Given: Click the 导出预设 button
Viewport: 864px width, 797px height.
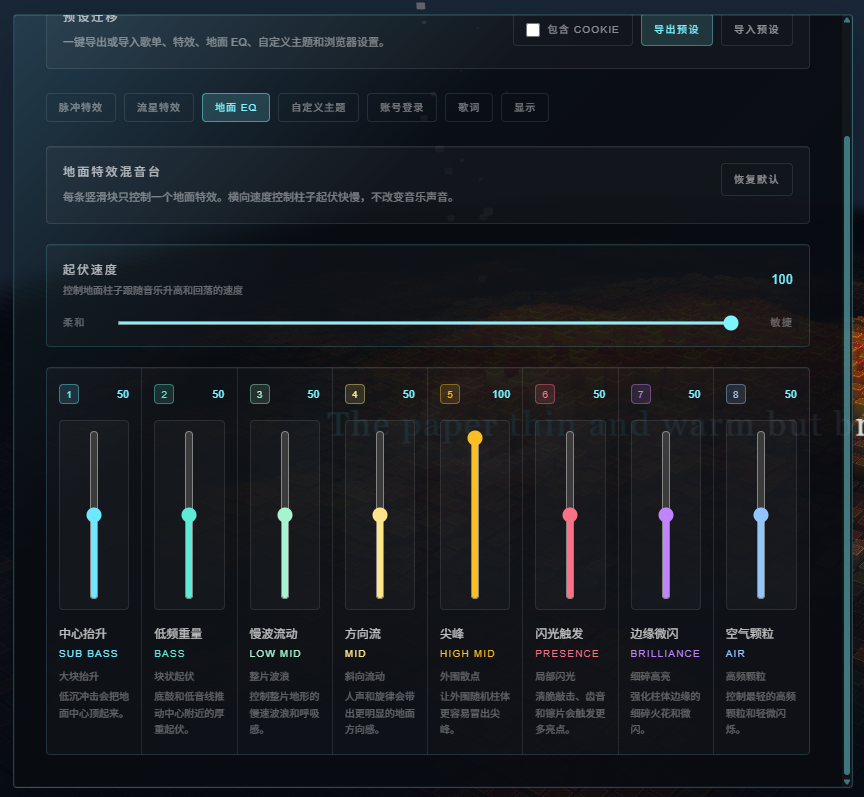Looking at the screenshot, I should 677,30.
